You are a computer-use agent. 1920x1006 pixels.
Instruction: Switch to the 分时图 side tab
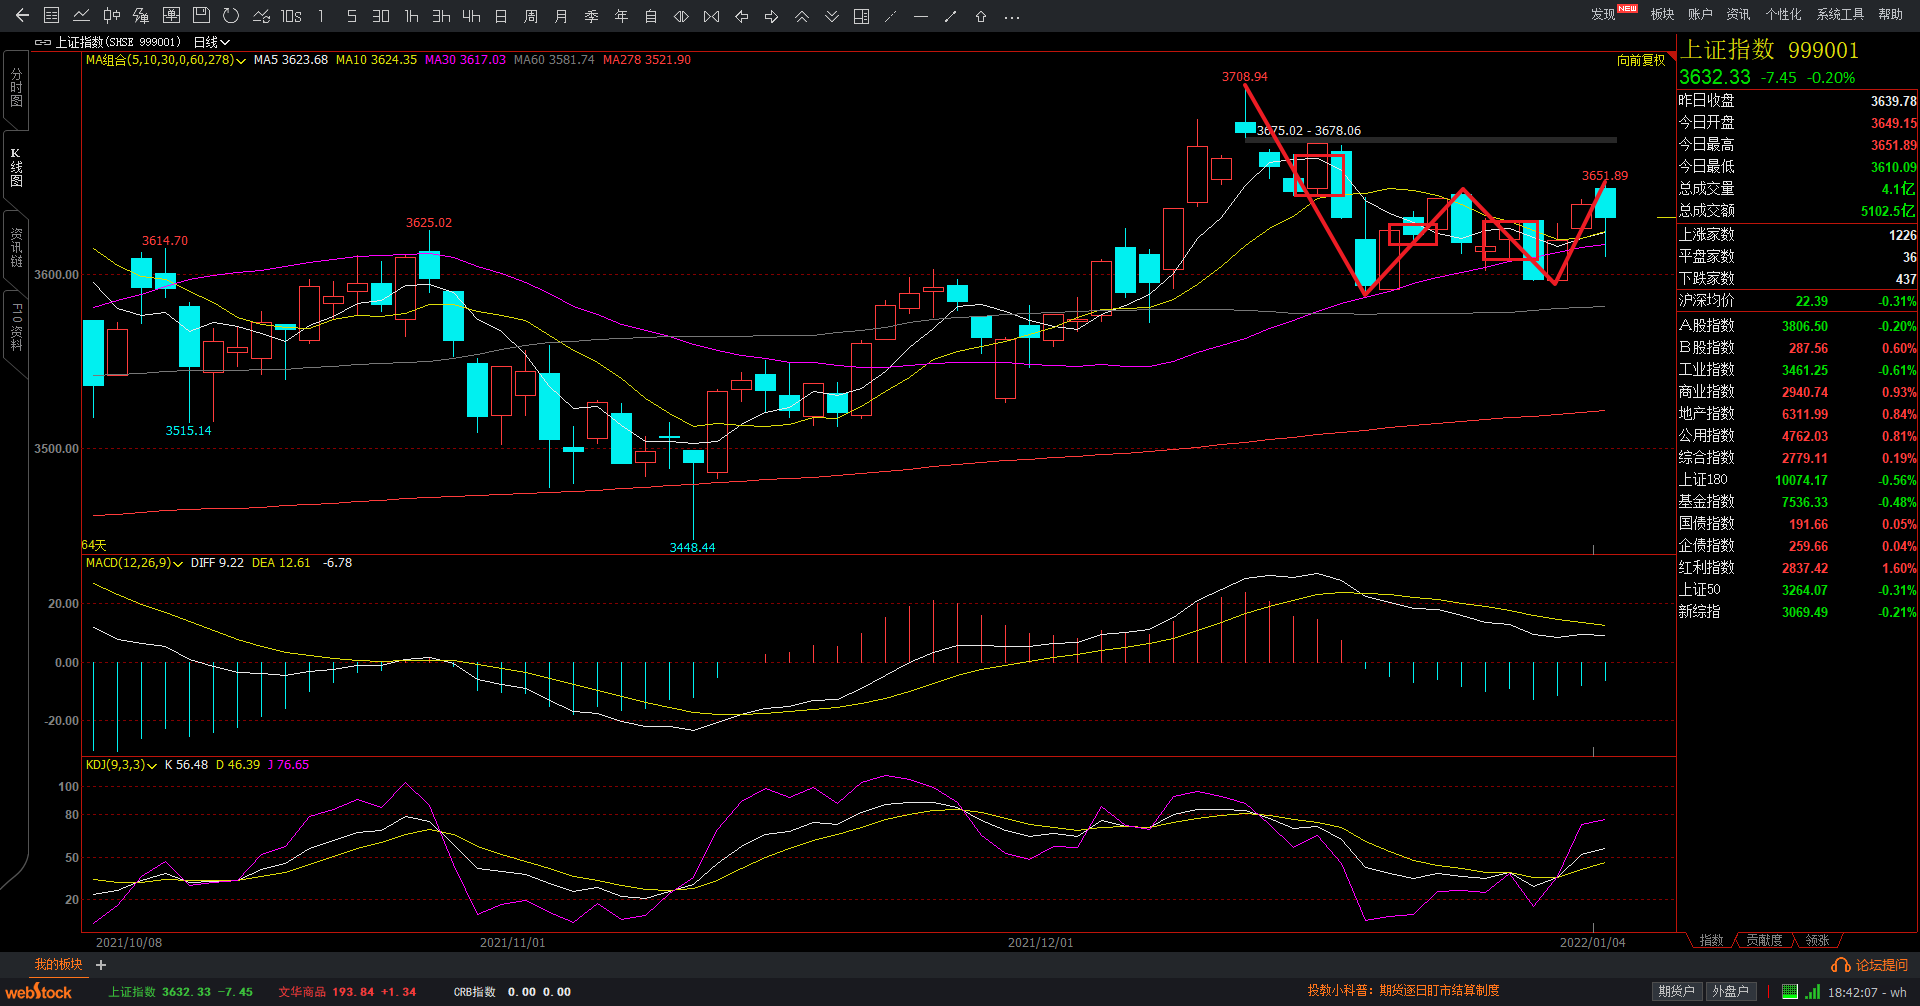(x=16, y=87)
